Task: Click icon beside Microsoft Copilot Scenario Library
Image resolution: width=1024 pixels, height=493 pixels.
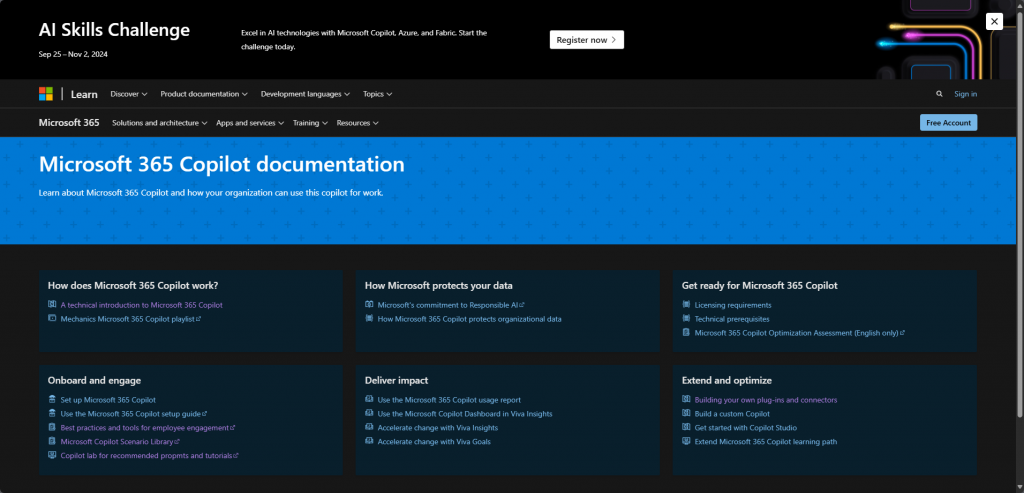Action: [52, 441]
